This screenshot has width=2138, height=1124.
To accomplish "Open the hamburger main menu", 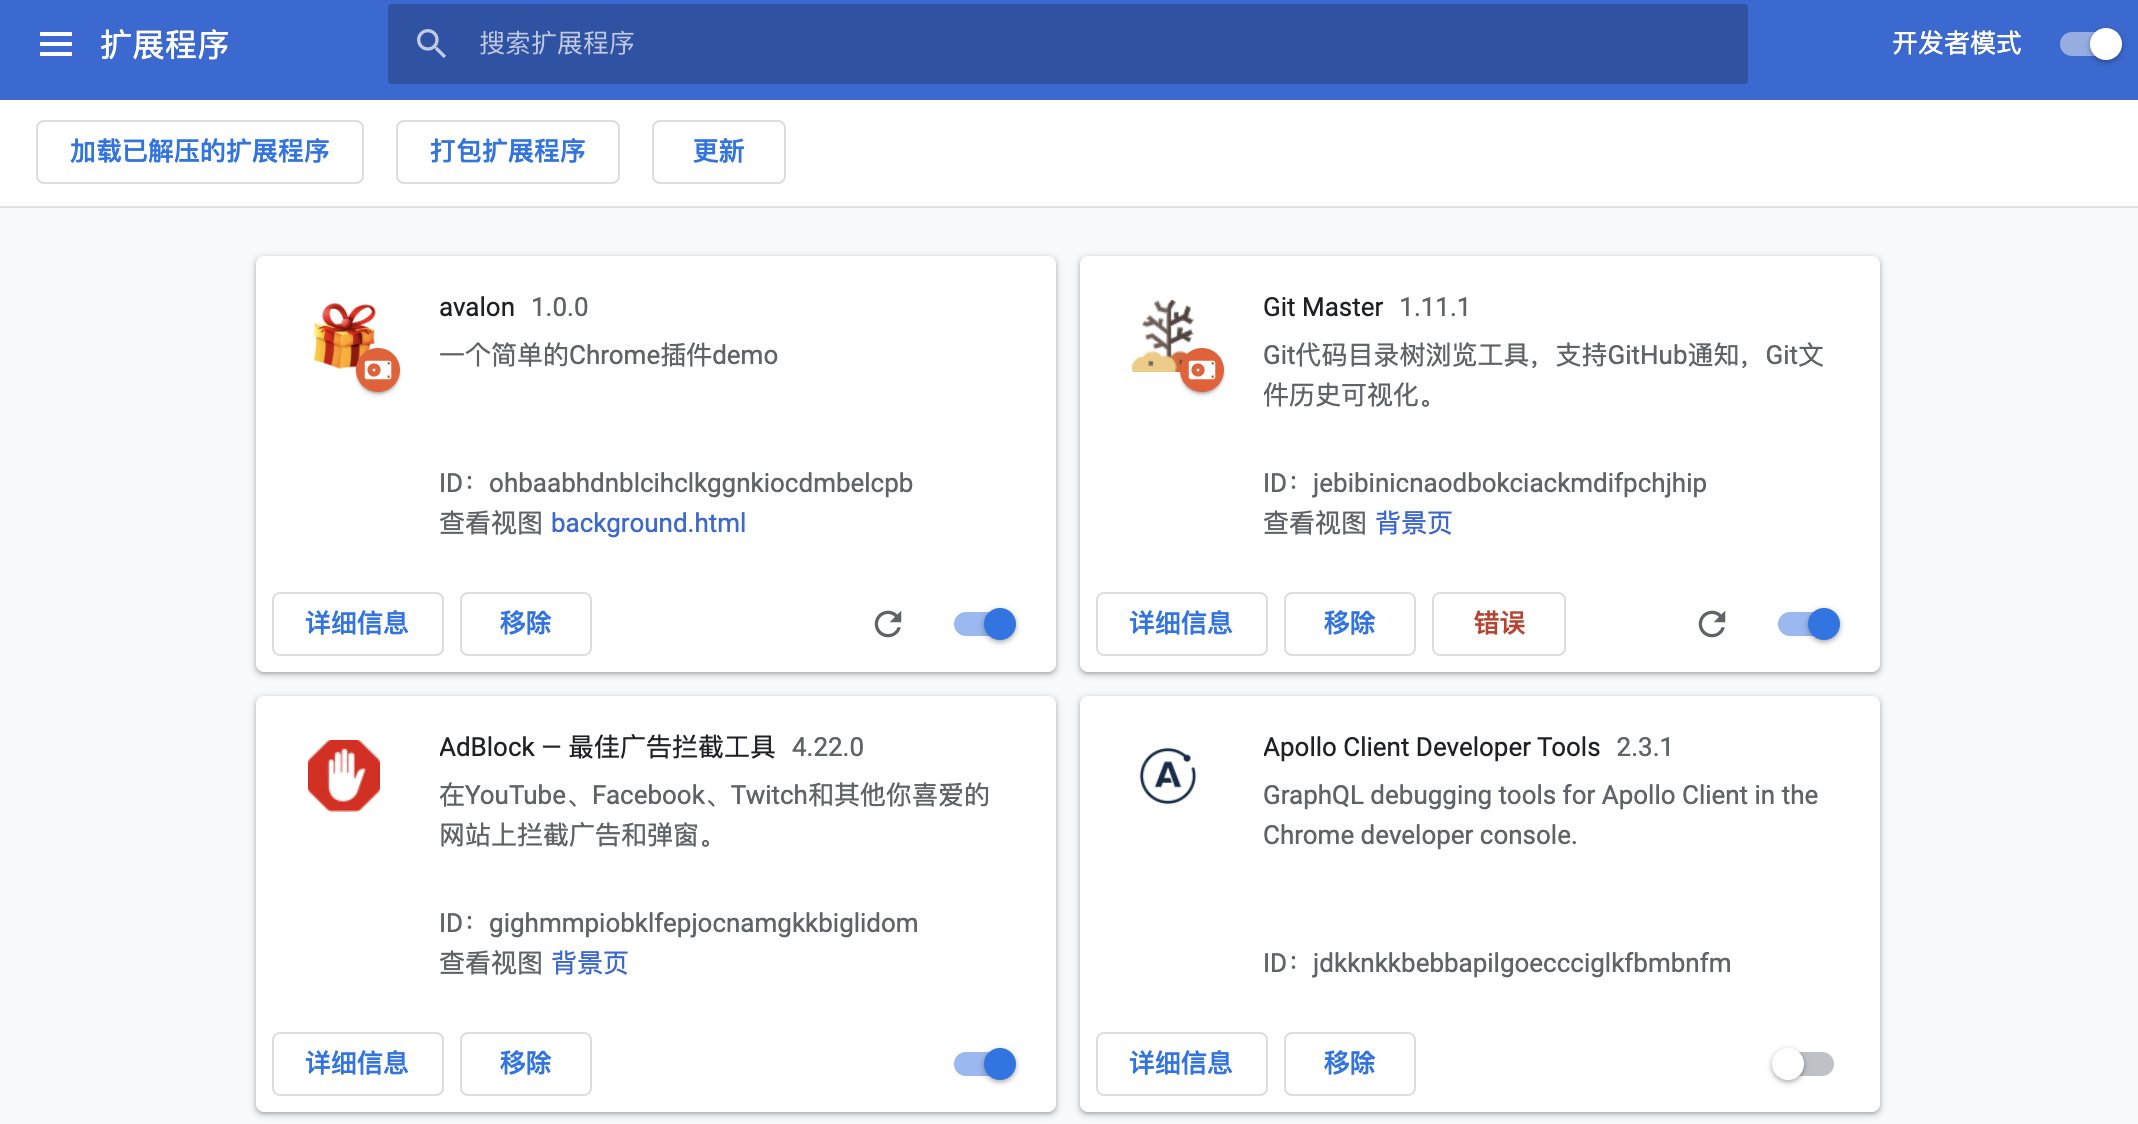I will tap(56, 44).
